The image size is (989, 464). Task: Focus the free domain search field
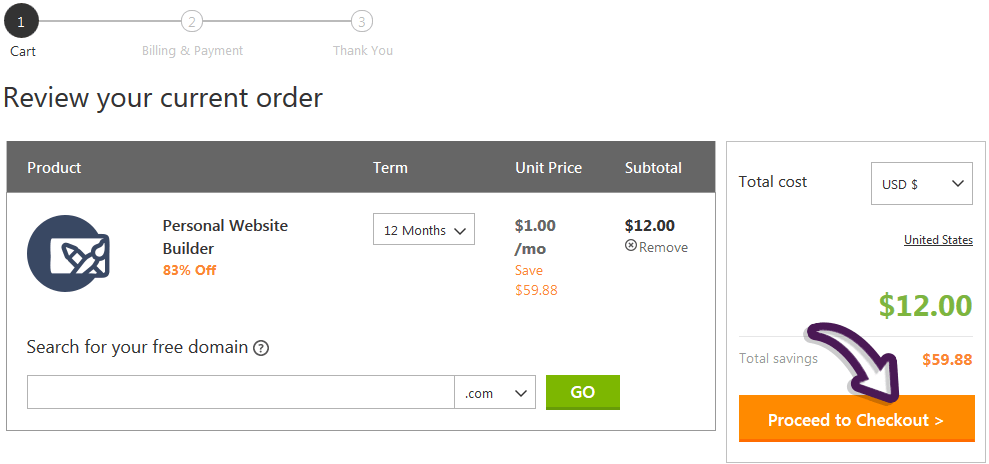point(240,392)
